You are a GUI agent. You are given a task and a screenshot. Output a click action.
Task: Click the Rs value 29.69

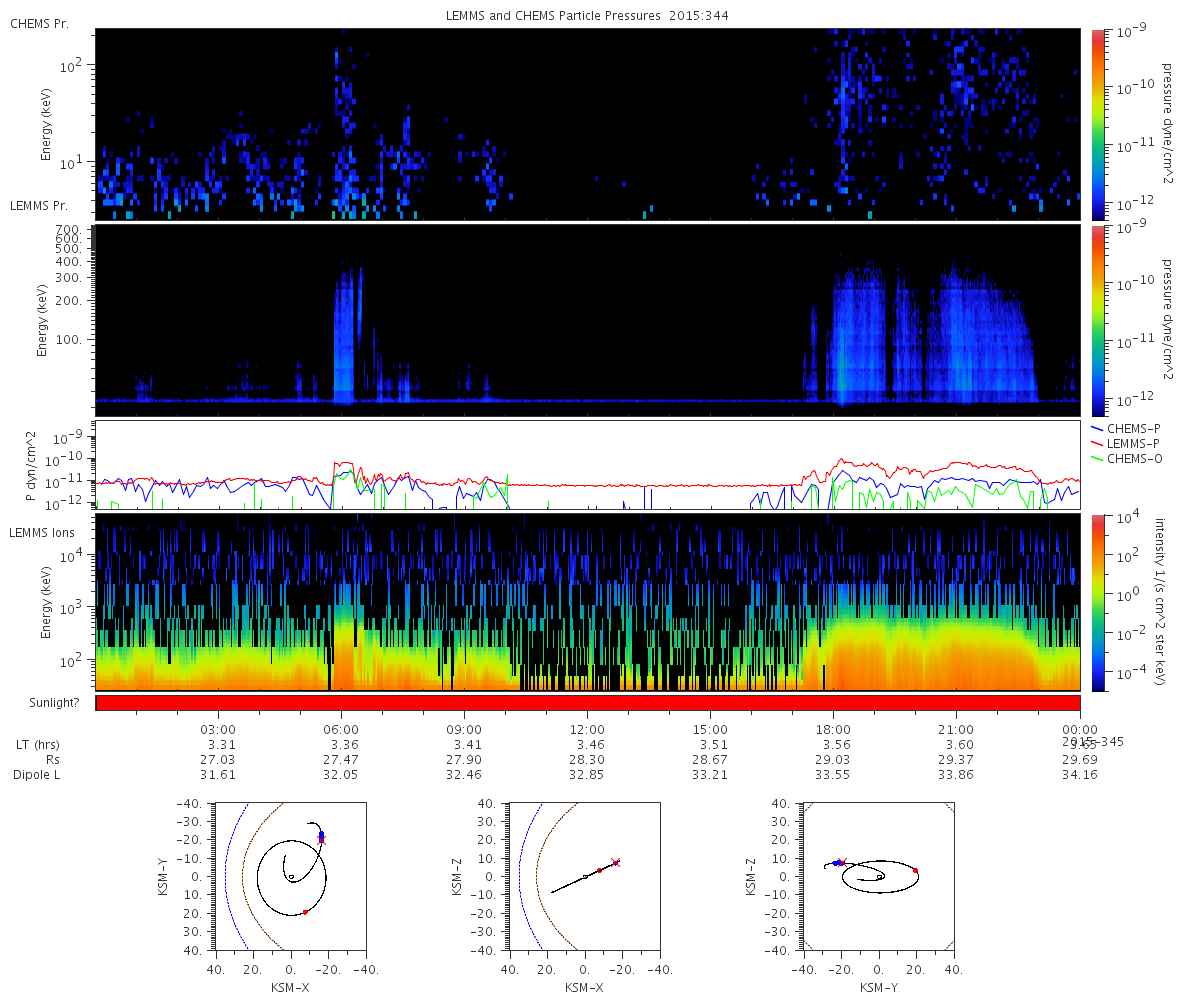click(x=1080, y=760)
